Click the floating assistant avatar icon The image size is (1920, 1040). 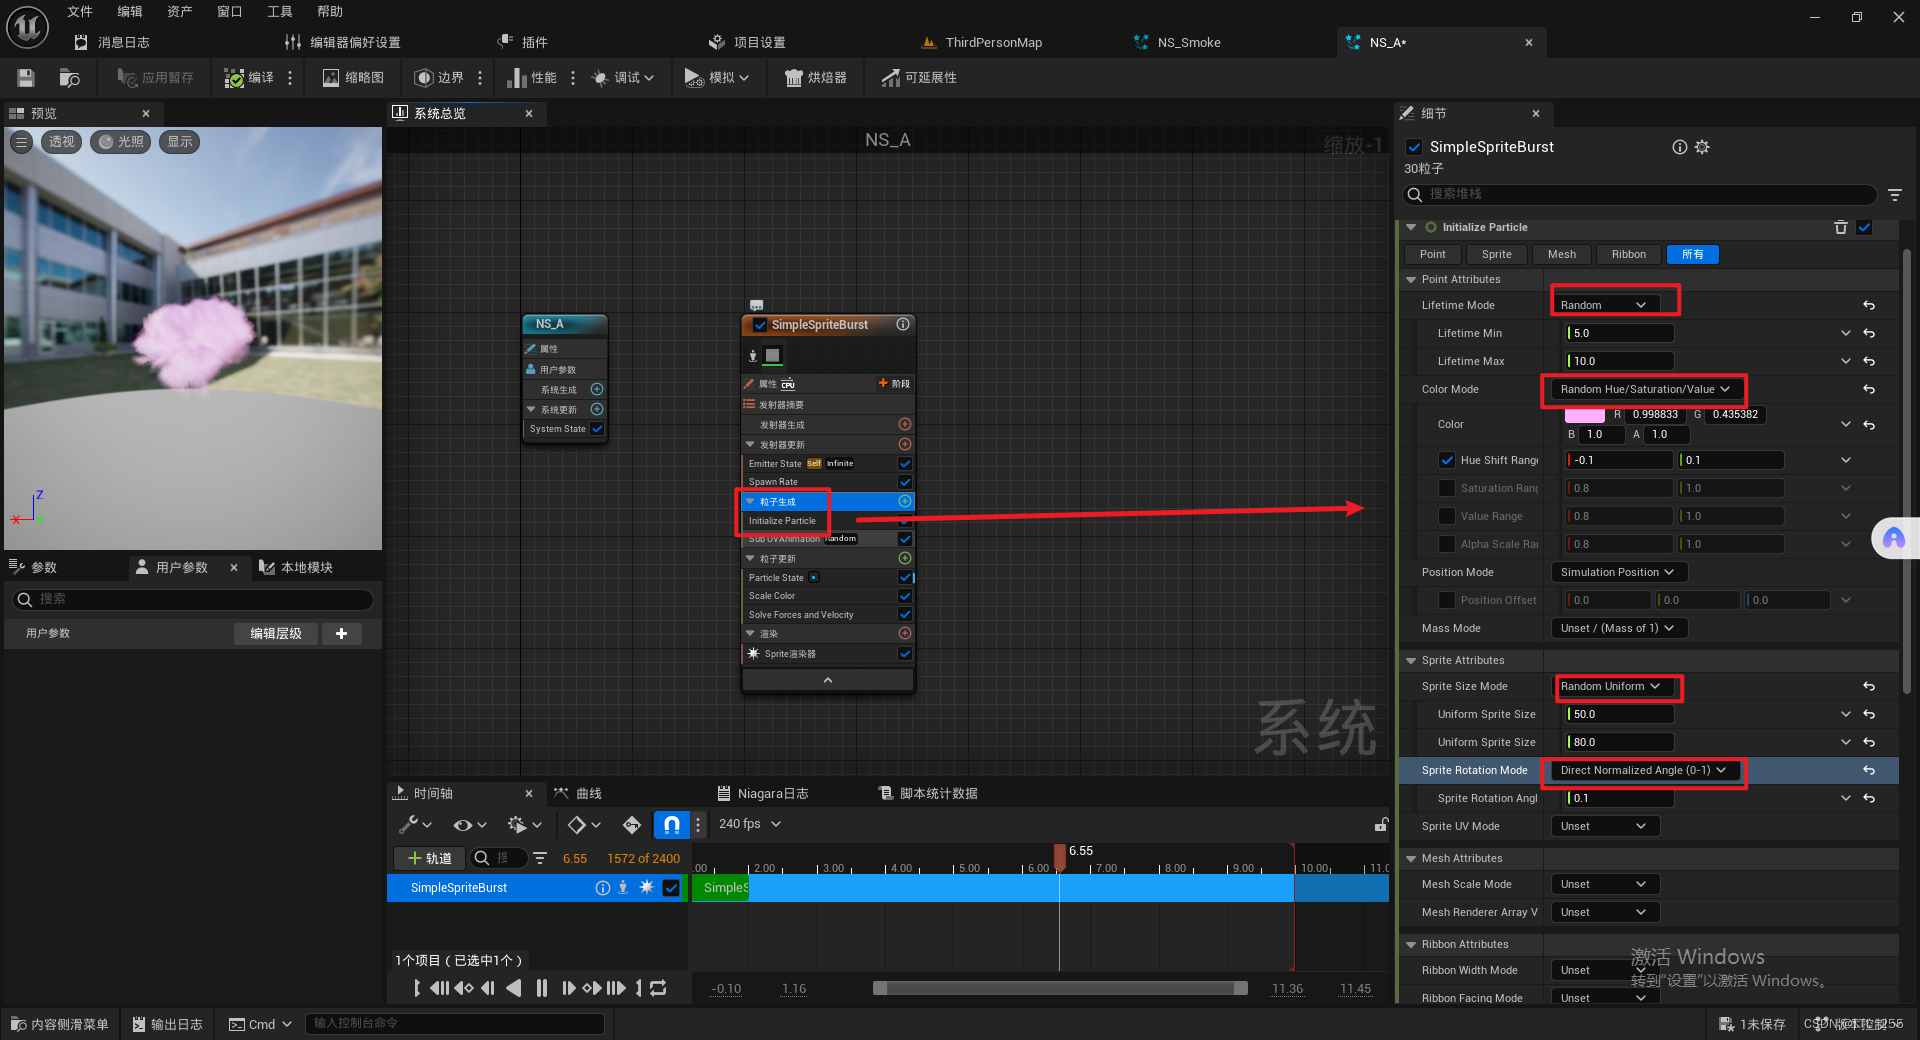pyautogui.click(x=1894, y=539)
